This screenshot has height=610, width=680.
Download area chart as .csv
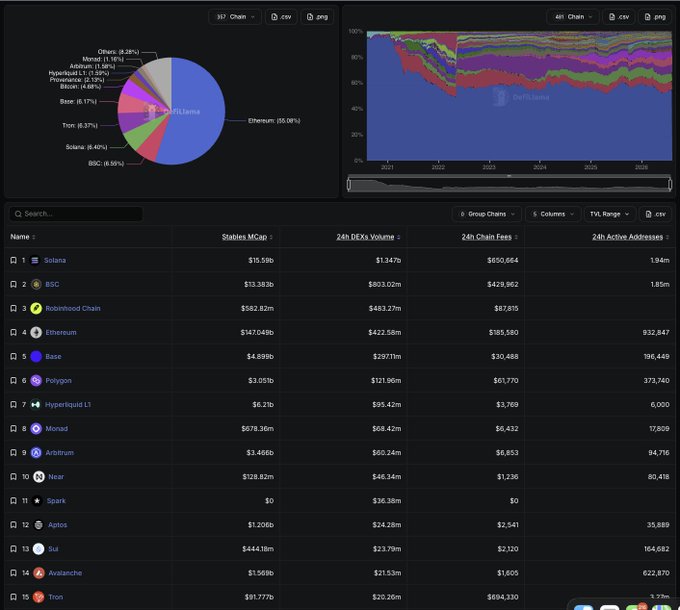619,17
